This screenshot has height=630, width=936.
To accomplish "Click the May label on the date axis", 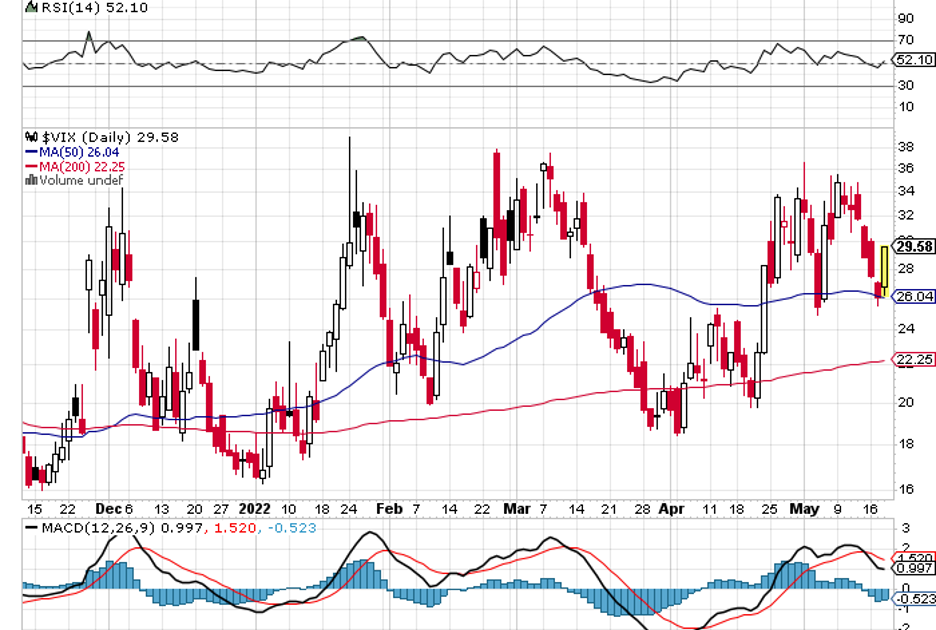I will [804, 508].
